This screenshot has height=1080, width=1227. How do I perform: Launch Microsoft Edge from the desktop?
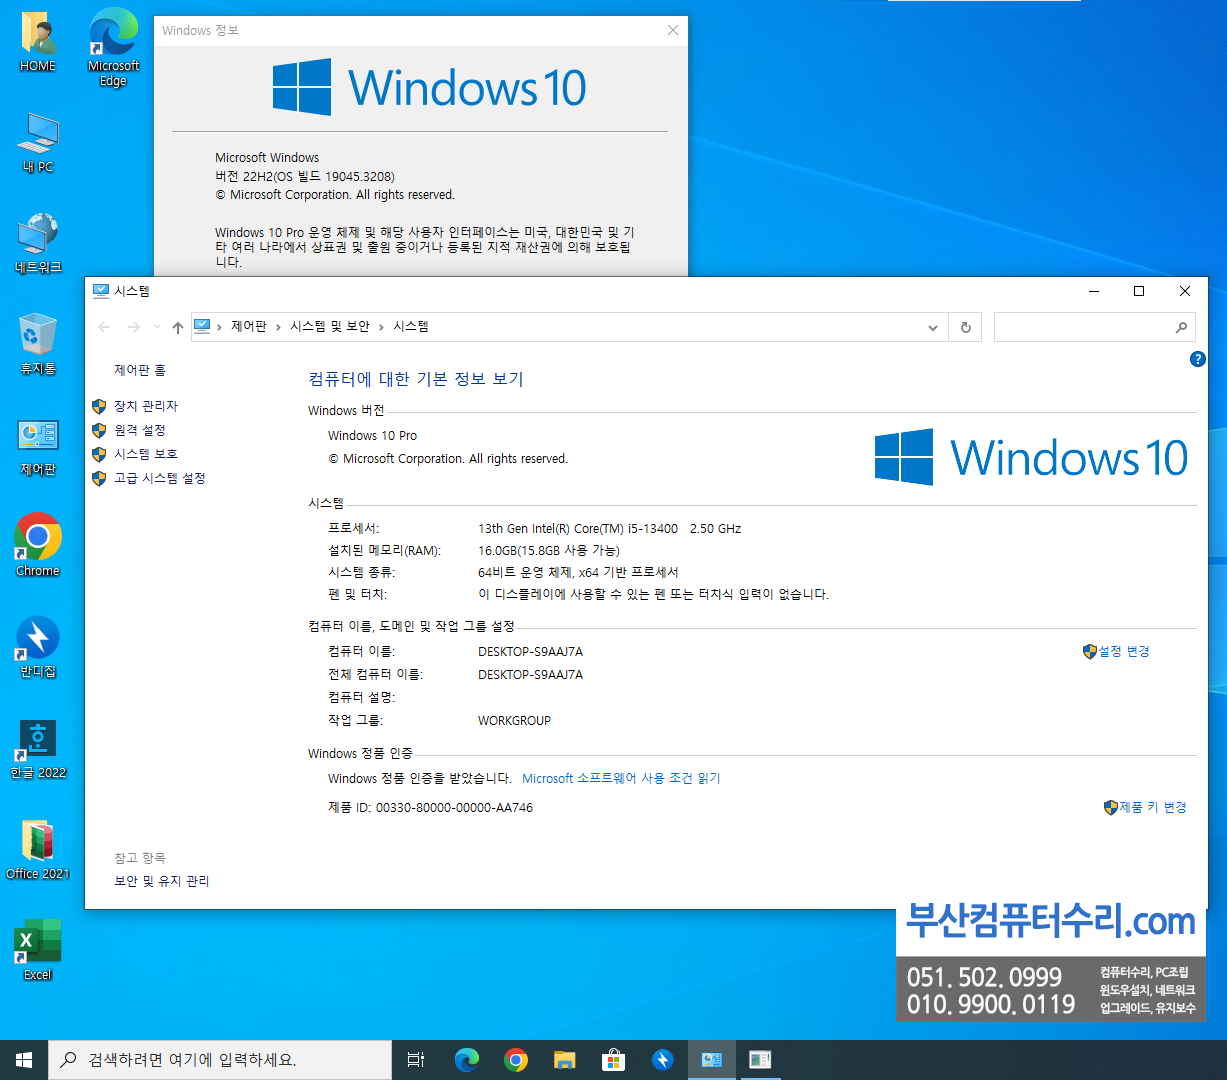(113, 48)
